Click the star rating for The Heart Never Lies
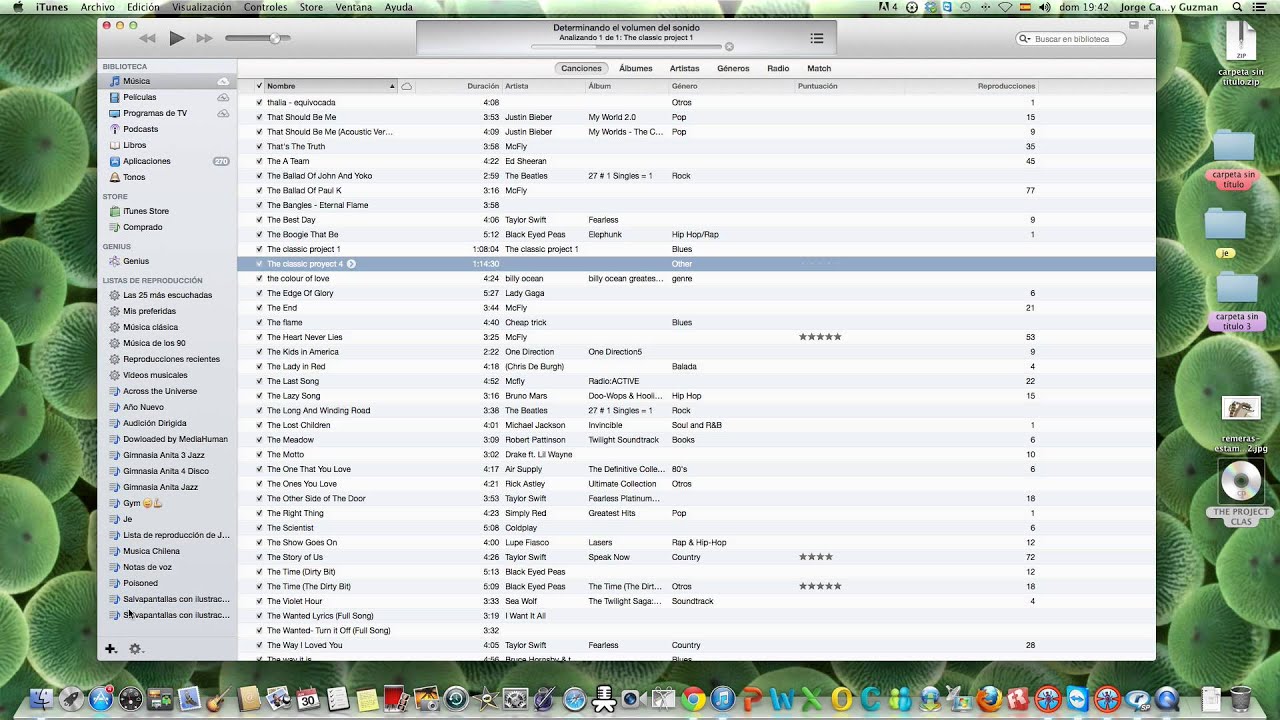1280x720 pixels. pyautogui.click(x=820, y=337)
